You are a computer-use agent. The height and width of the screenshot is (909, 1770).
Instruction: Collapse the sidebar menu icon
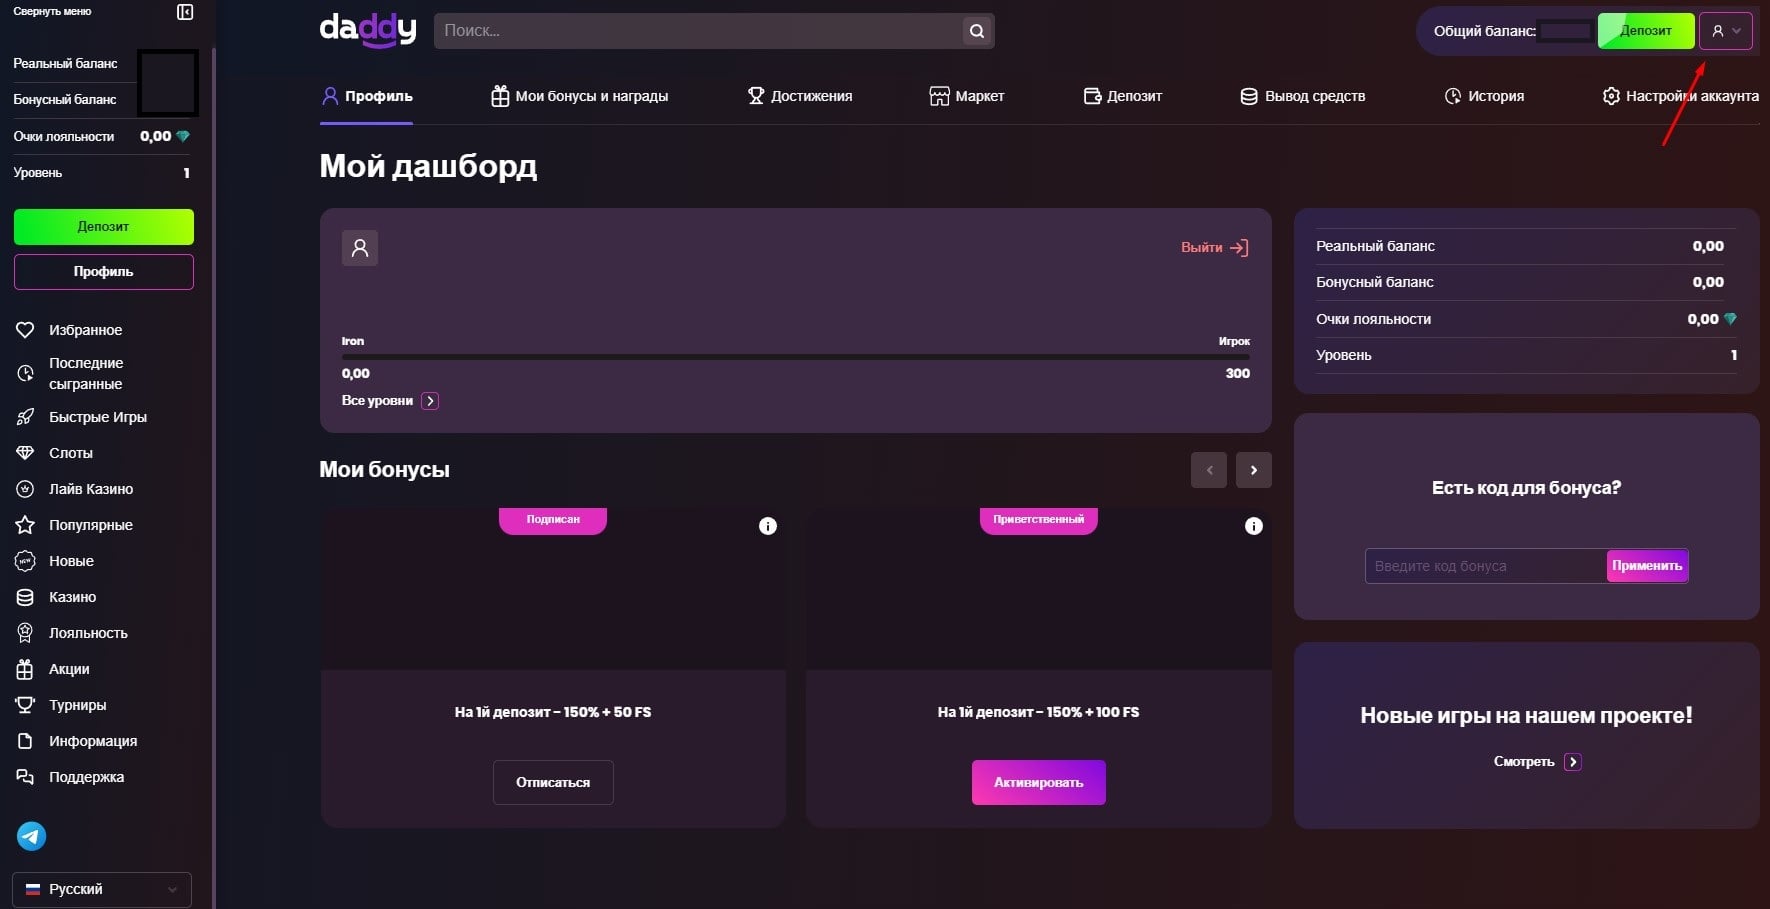coord(185,12)
